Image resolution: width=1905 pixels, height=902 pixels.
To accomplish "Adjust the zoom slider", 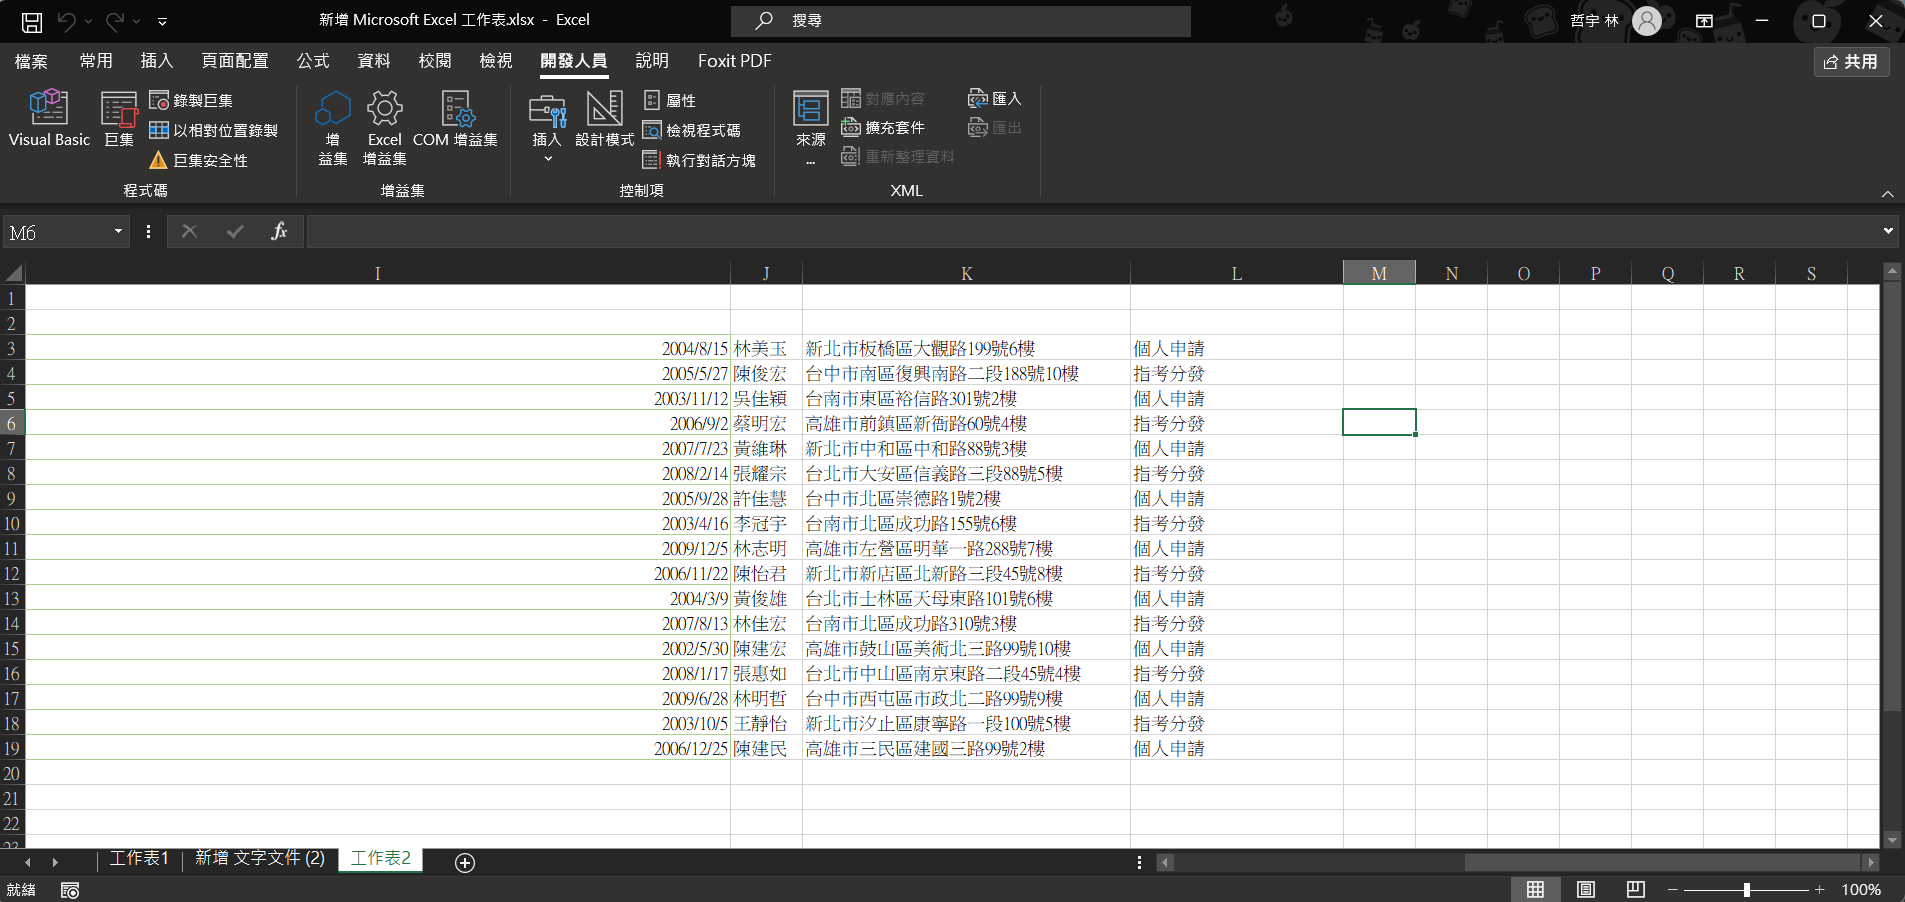I will (x=1745, y=888).
